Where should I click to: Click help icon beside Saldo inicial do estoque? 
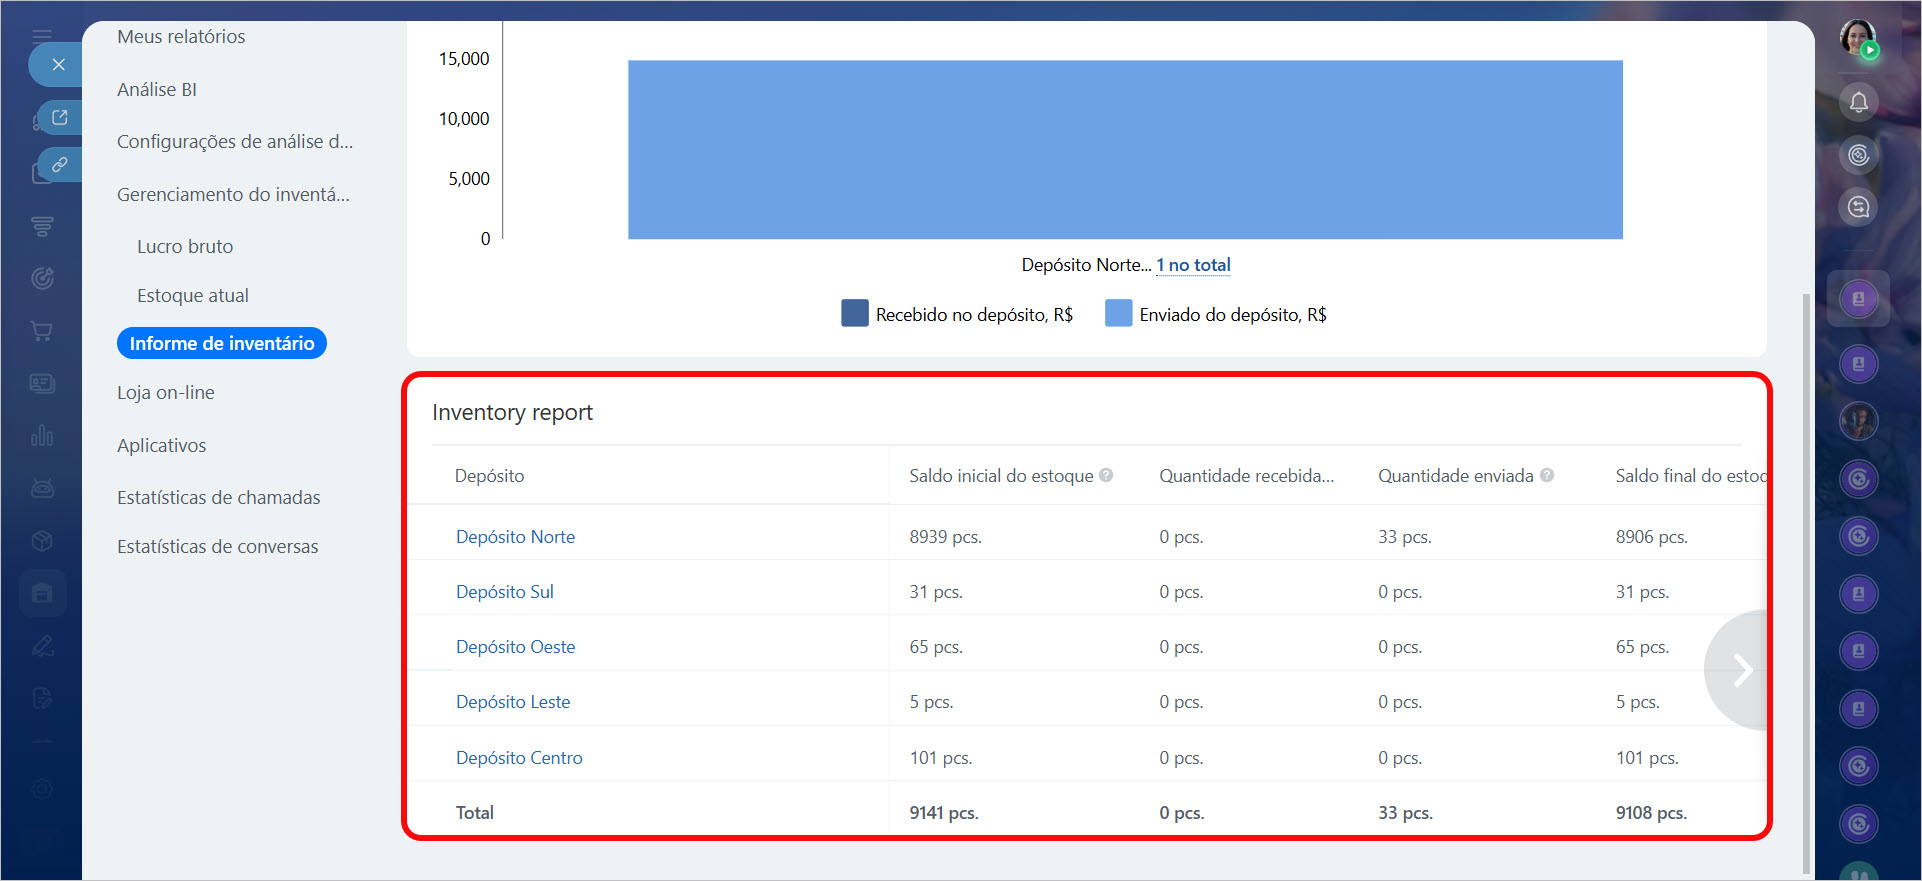[x=1106, y=476]
